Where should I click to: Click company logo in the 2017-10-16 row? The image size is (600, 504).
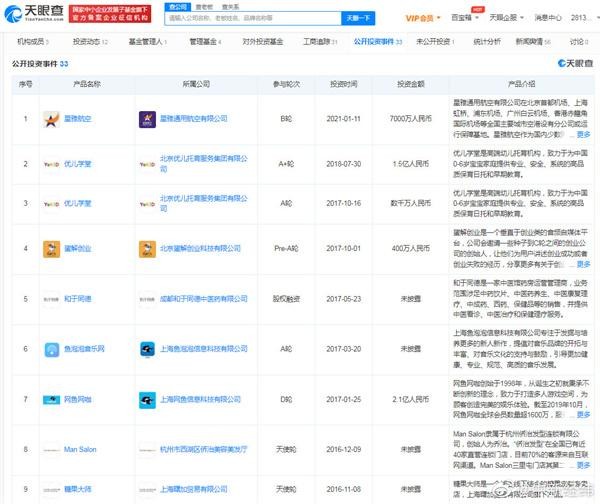click(147, 204)
